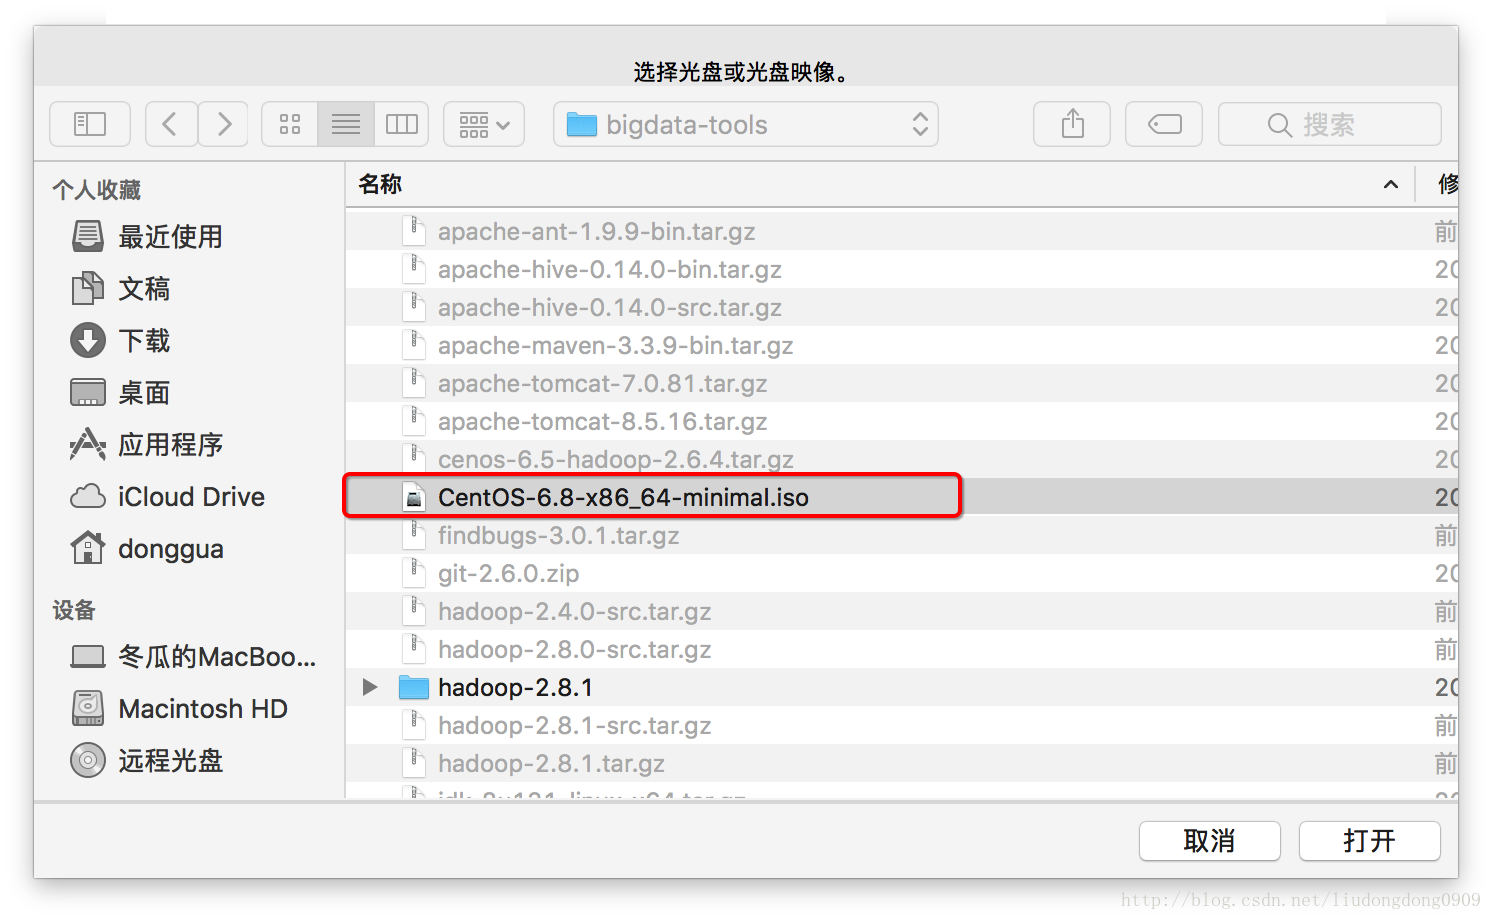Select CentOS-6.8-x86_64-minimal.iso file
Image resolution: width=1492 pixels, height=920 pixels.
902,497
